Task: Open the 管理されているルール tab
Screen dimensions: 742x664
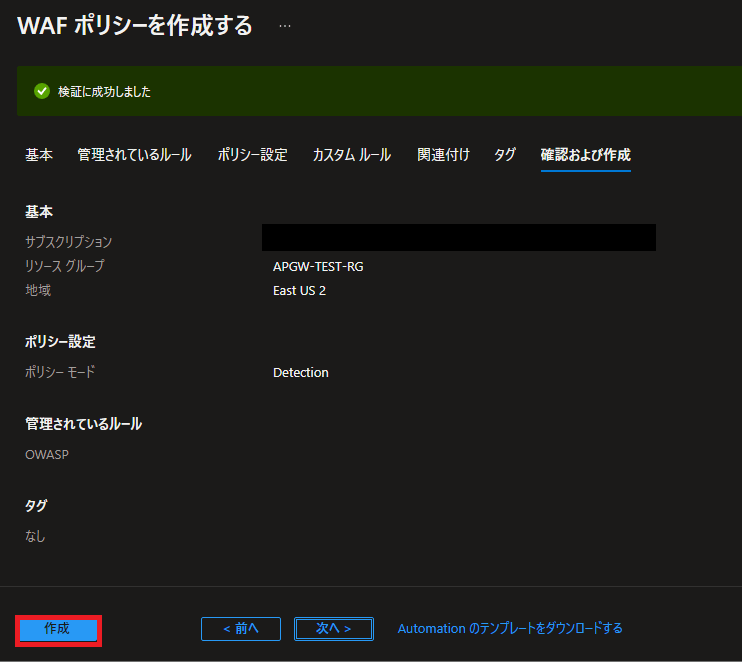Action: click(134, 155)
